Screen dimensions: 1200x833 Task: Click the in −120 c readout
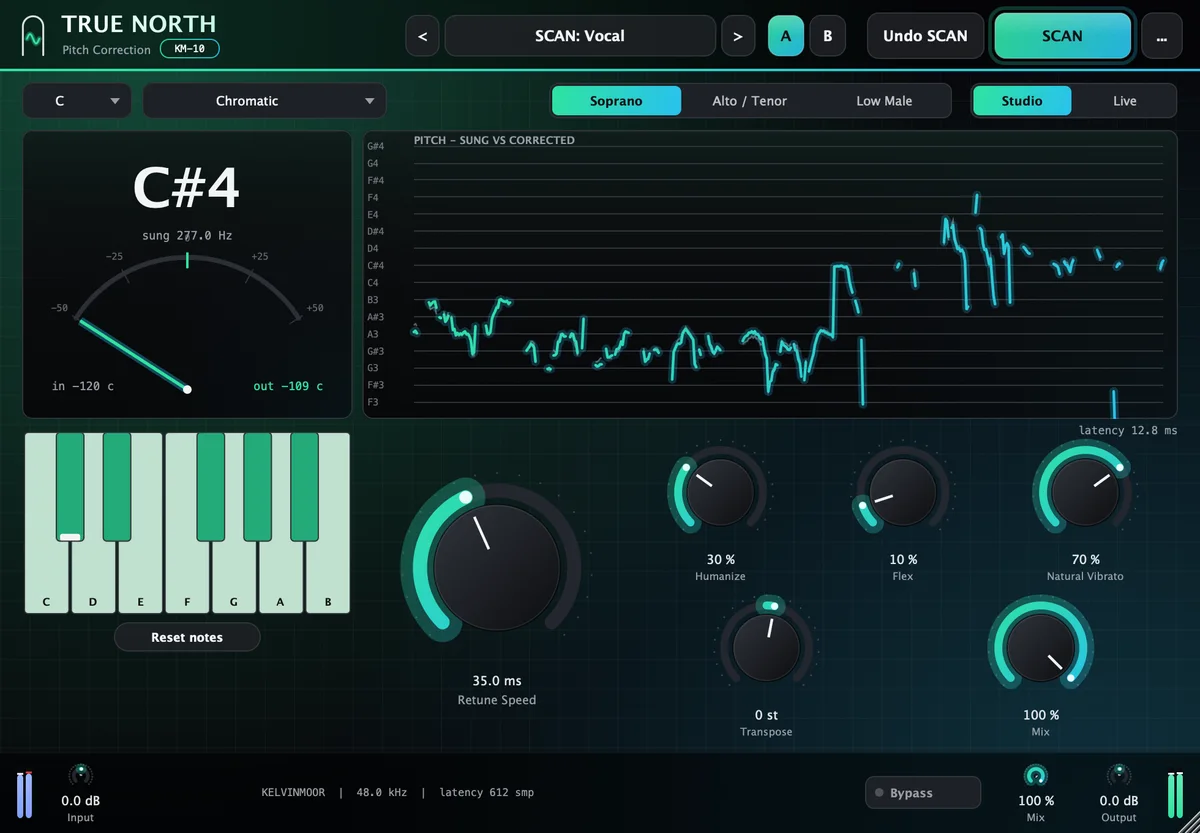[83, 386]
